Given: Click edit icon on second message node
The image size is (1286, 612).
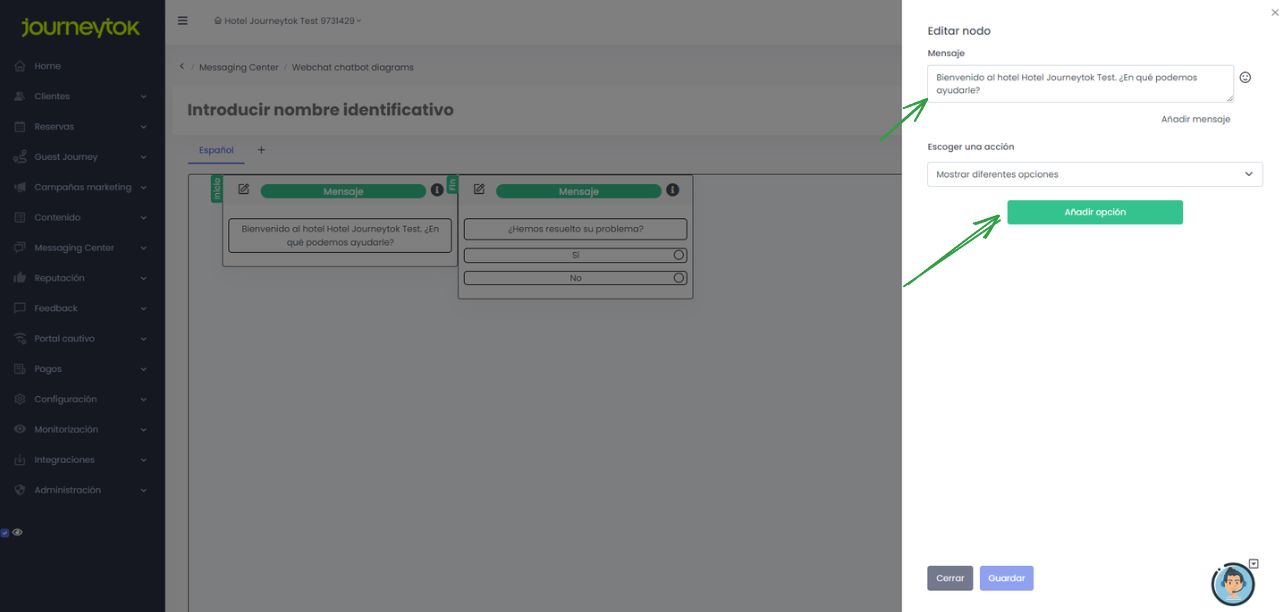Looking at the screenshot, I should click(x=479, y=189).
